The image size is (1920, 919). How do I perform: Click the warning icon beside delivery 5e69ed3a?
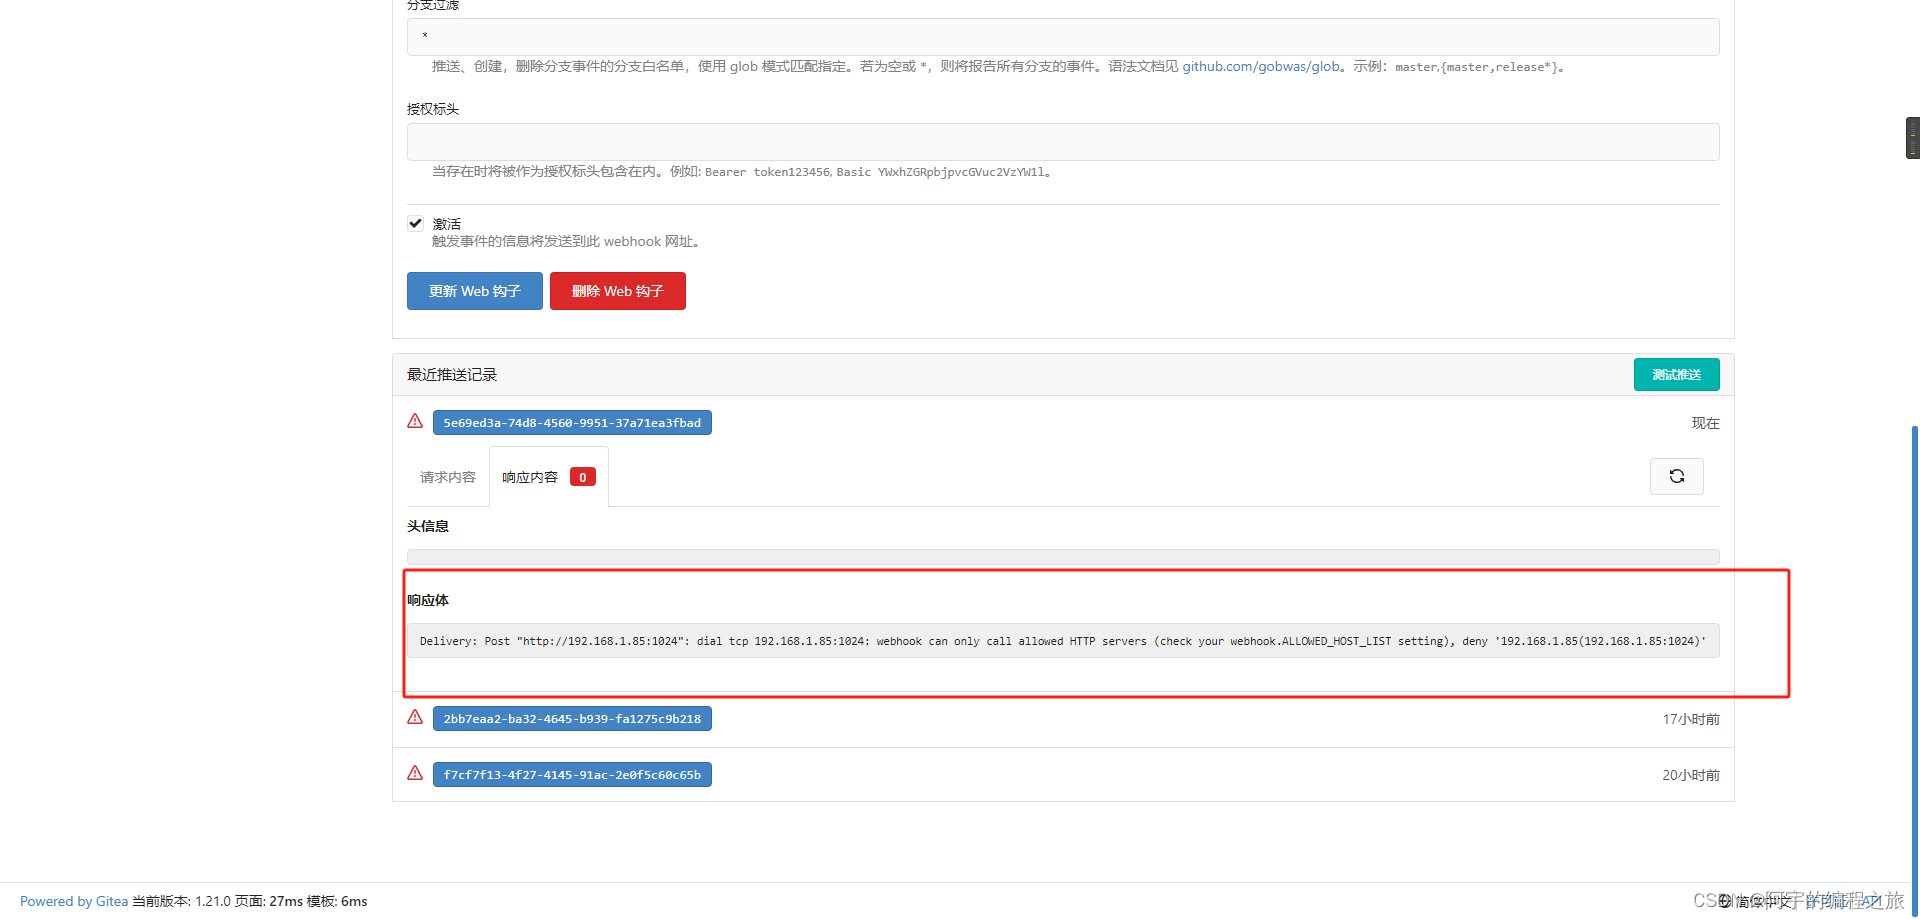[415, 421]
